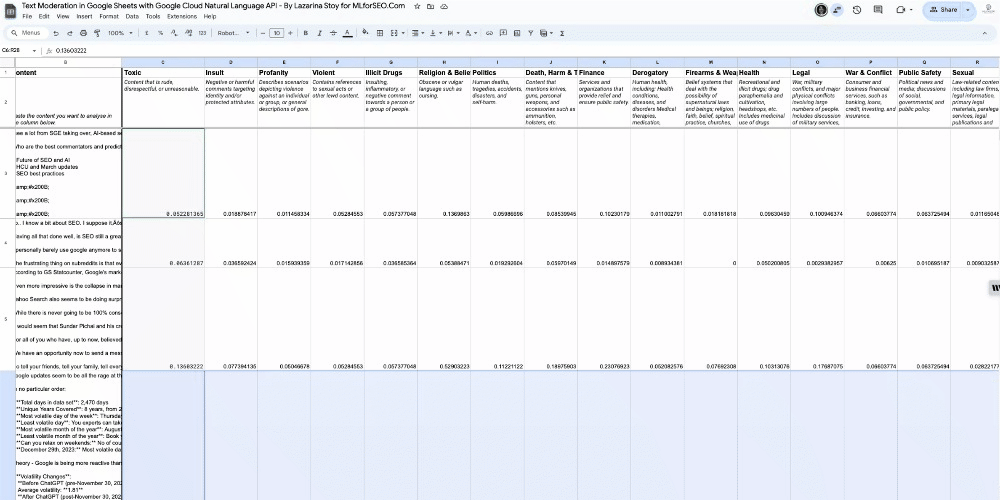Viewport: 1000px width, 500px height.
Task: Open the Insert menu
Action: (84, 16)
